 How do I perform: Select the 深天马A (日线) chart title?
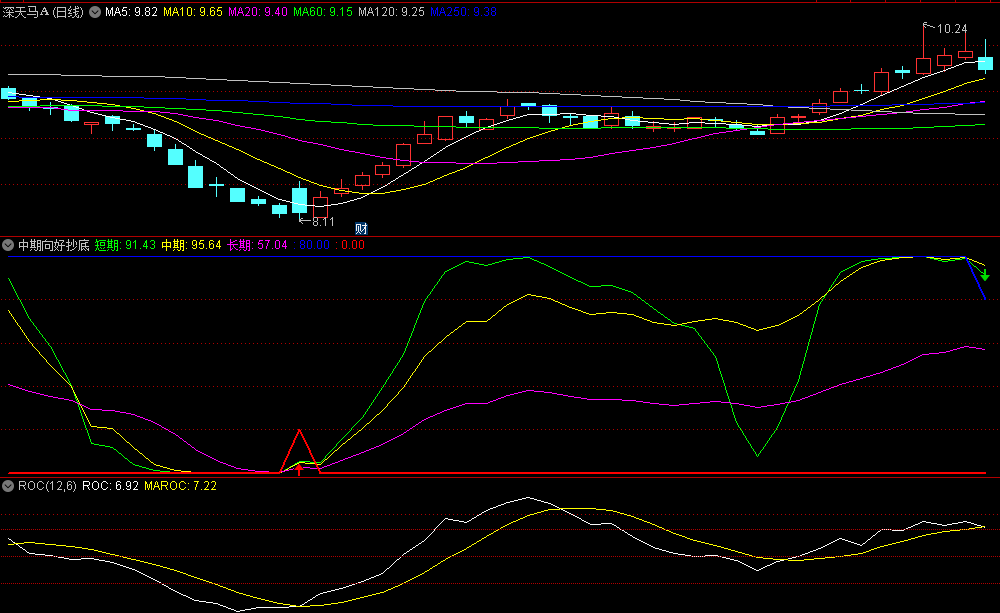[x=43, y=12]
